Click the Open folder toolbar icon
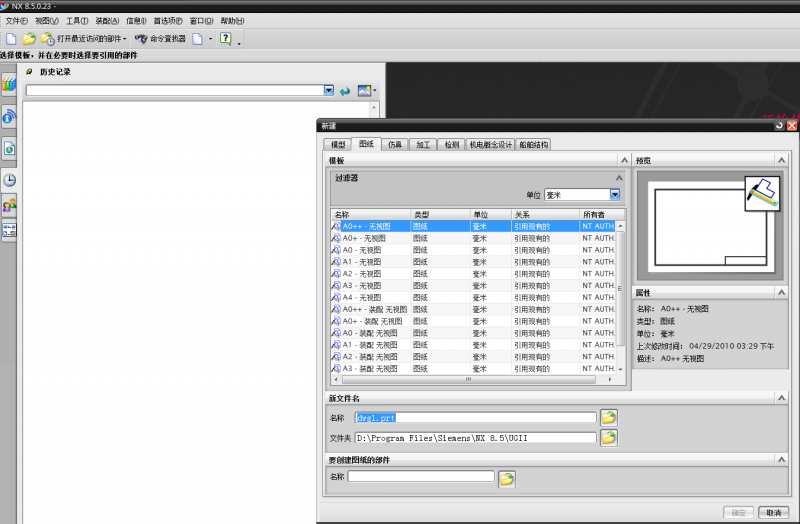This screenshot has width=800, height=524. 29,38
